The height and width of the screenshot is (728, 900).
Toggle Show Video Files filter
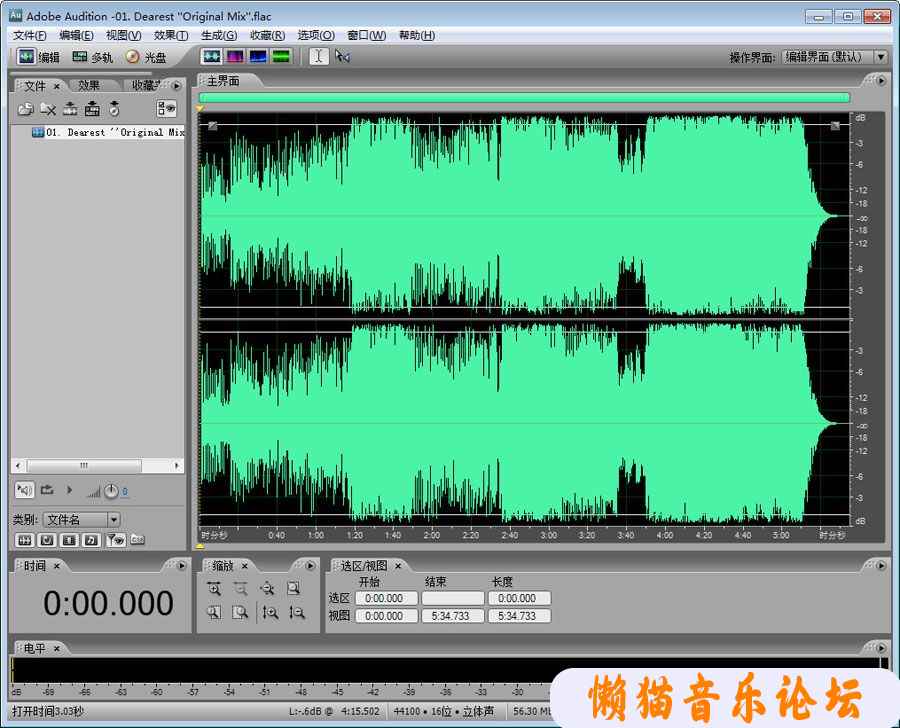69,540
